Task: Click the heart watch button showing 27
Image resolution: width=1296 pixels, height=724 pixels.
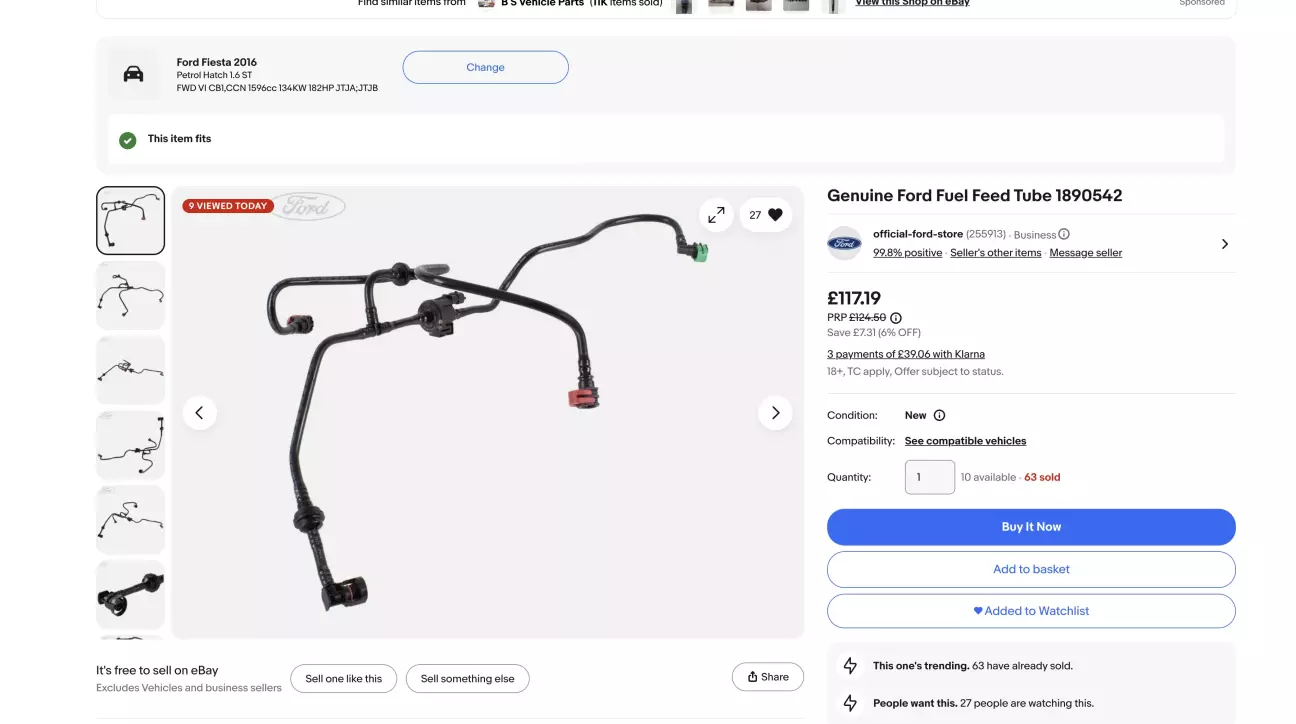Action: (766, 214)
